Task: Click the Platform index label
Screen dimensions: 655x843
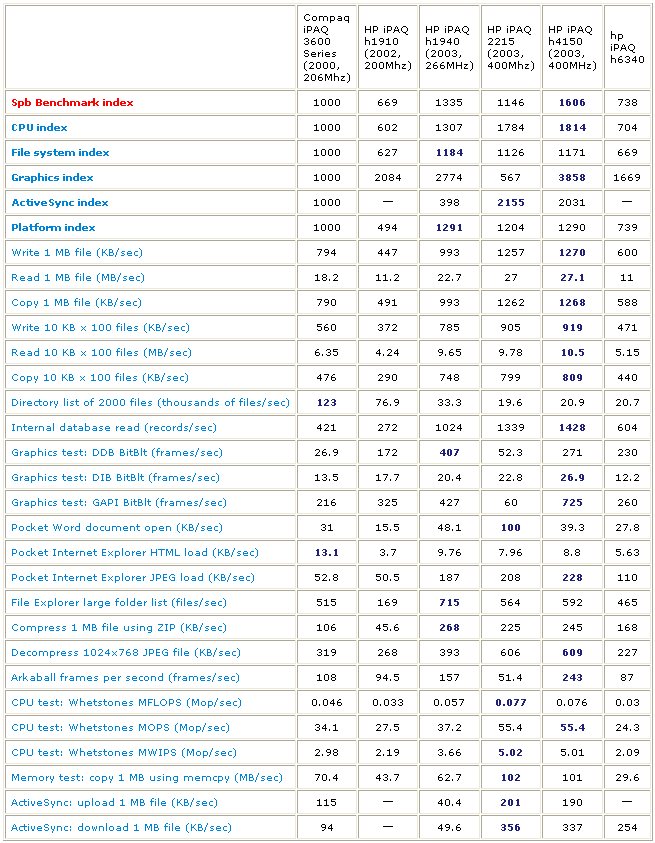Action: (x=53, y=227)
